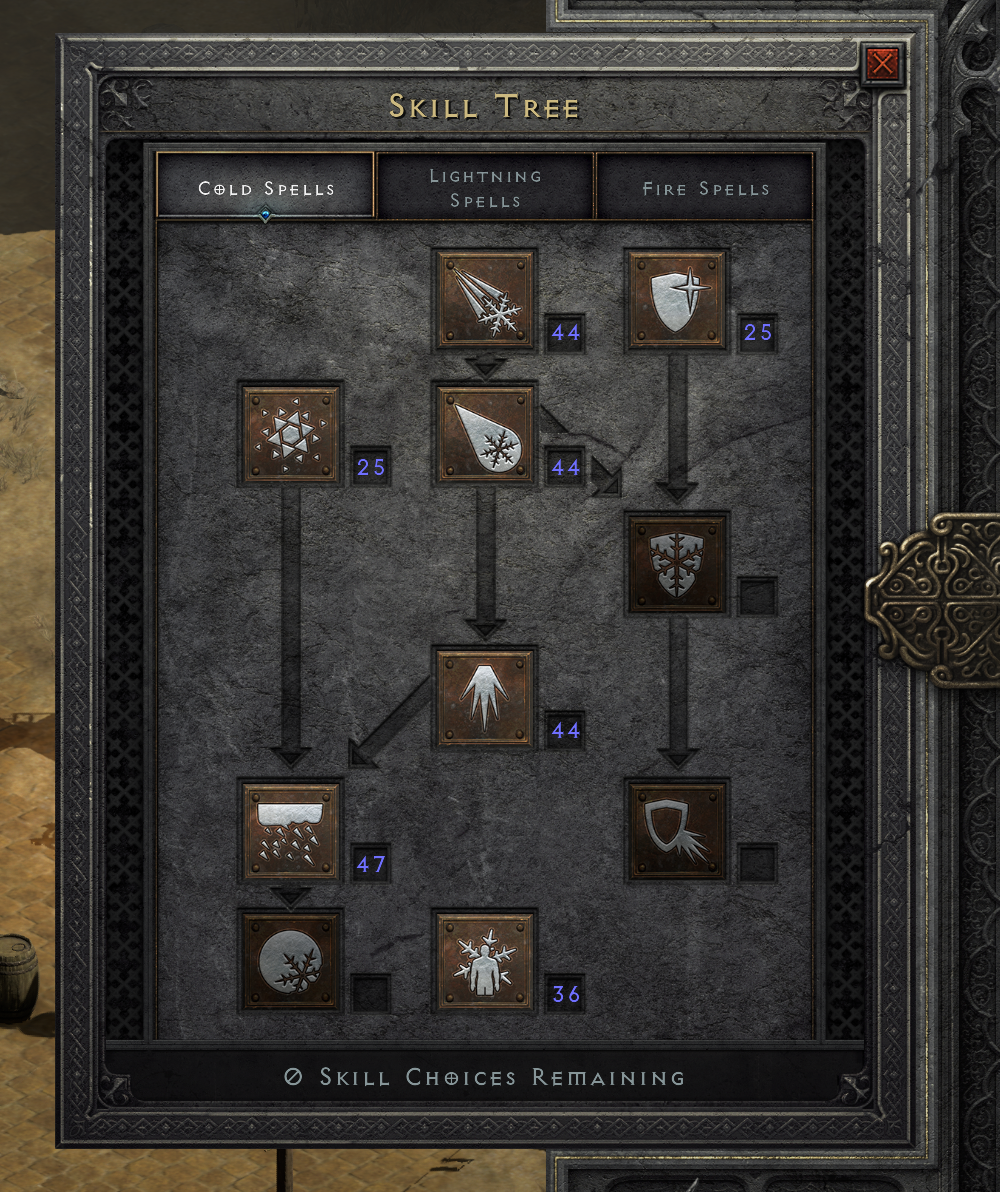This screenshot has width=1000, height=1192.
Task: Select the Cold Mastery skill icon
Action: point(485,961)
